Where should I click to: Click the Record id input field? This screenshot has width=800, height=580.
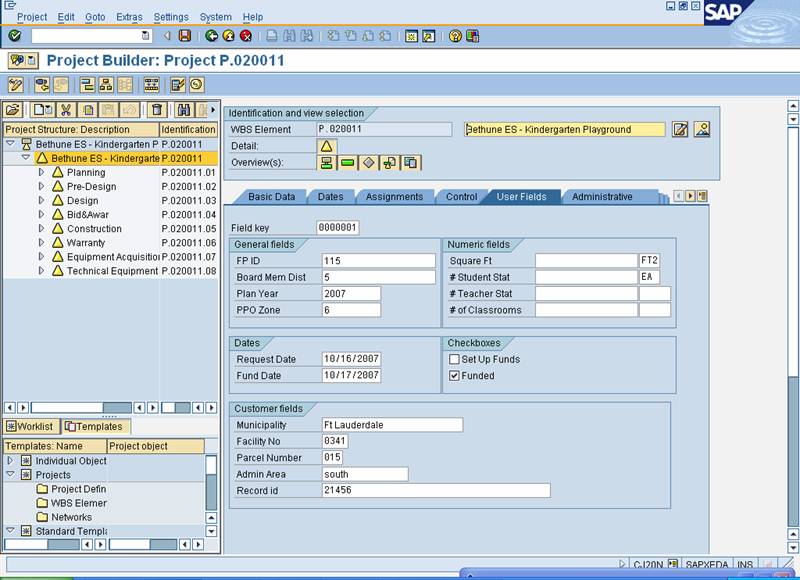[436, 490]
